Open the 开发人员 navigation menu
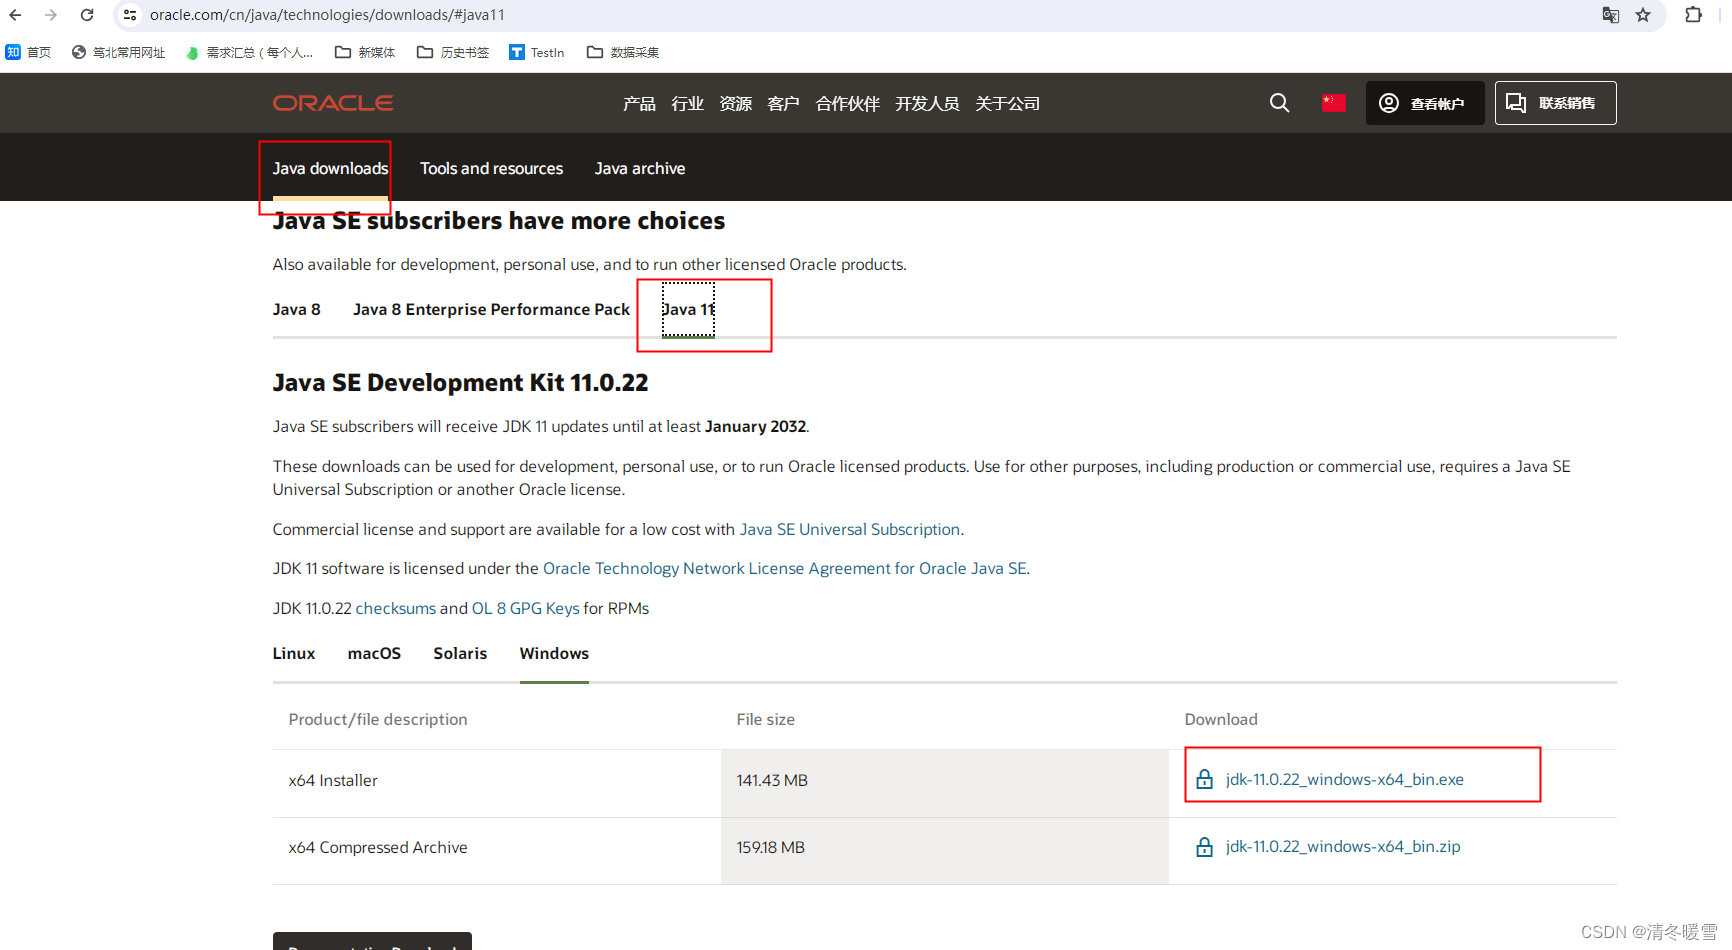 [x=927, y=103]
